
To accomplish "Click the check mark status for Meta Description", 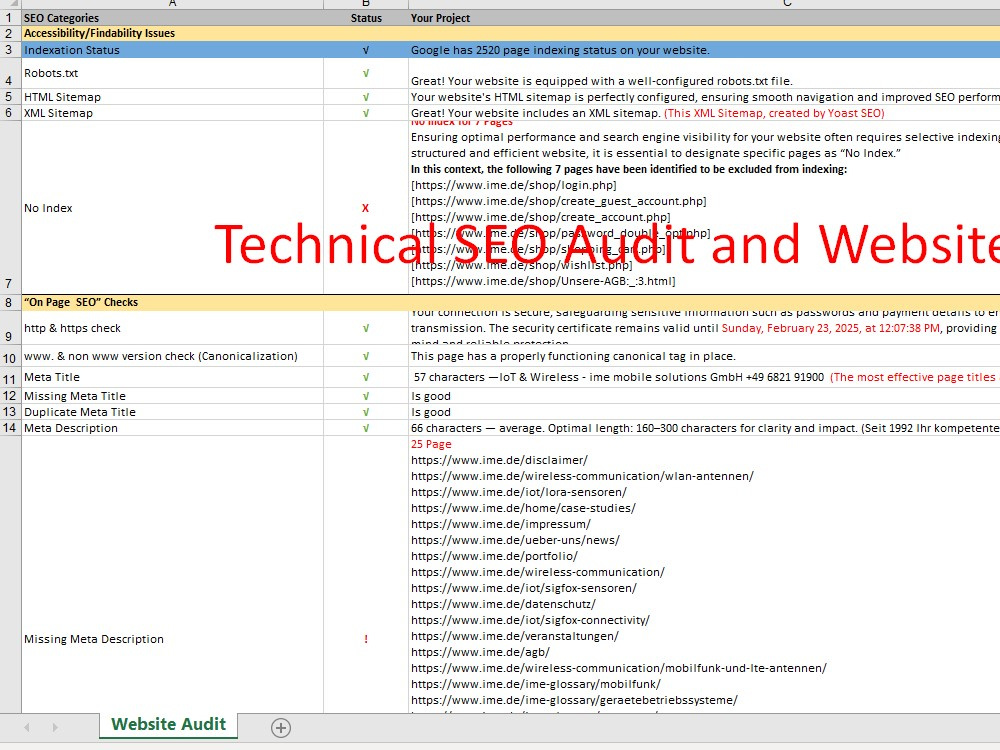I will [x=366, y=428].
